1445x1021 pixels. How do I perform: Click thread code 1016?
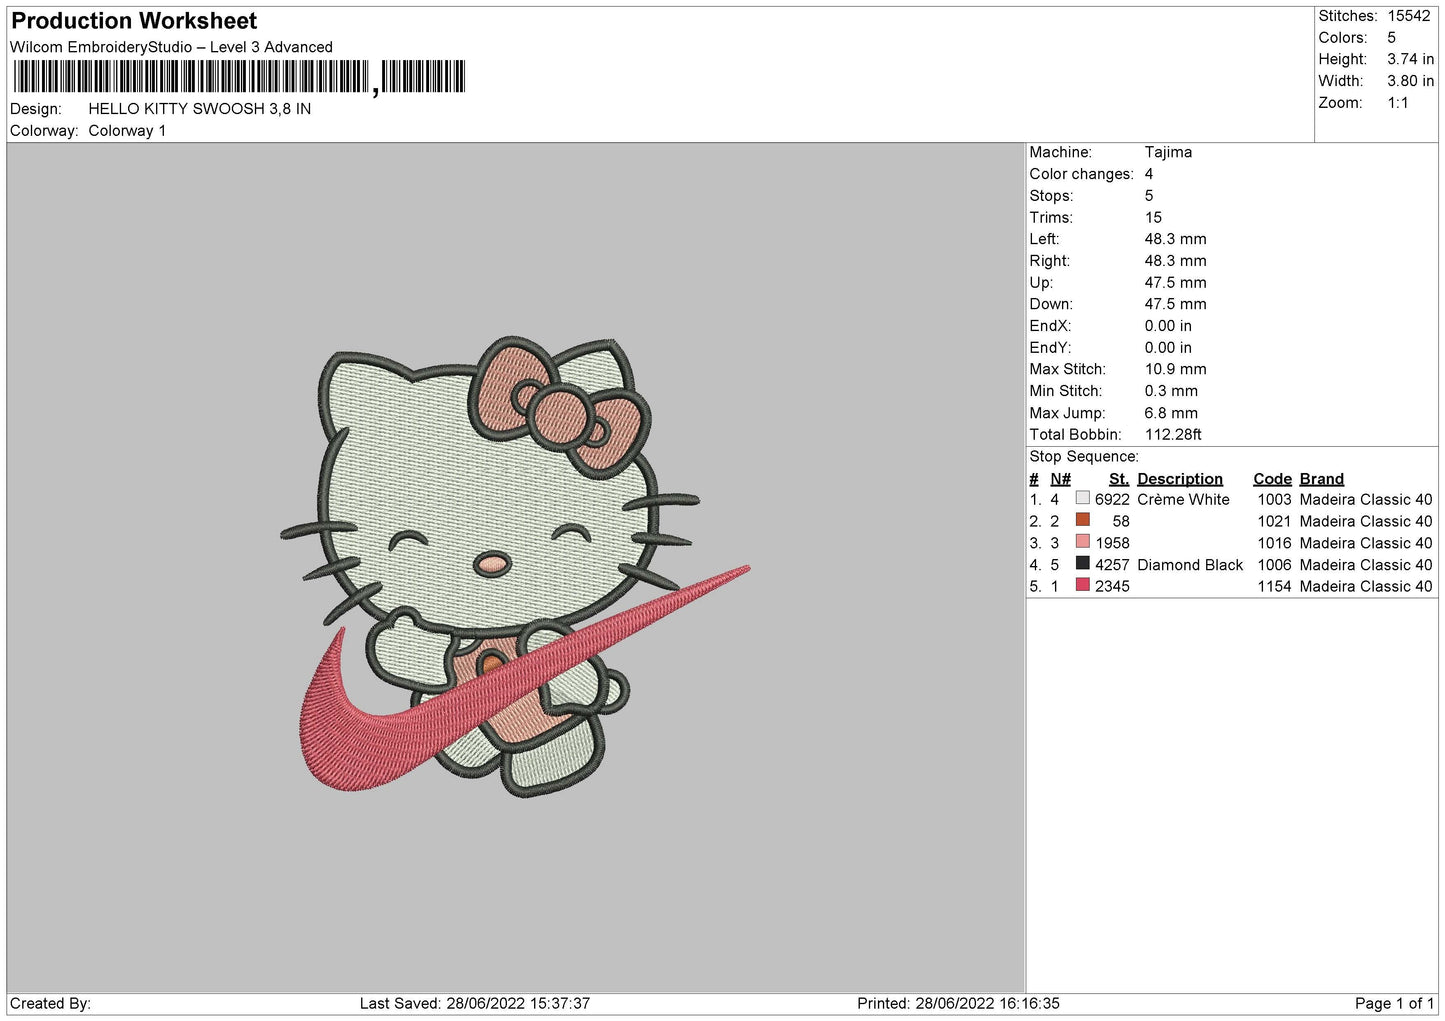[x=1274, y=543]
